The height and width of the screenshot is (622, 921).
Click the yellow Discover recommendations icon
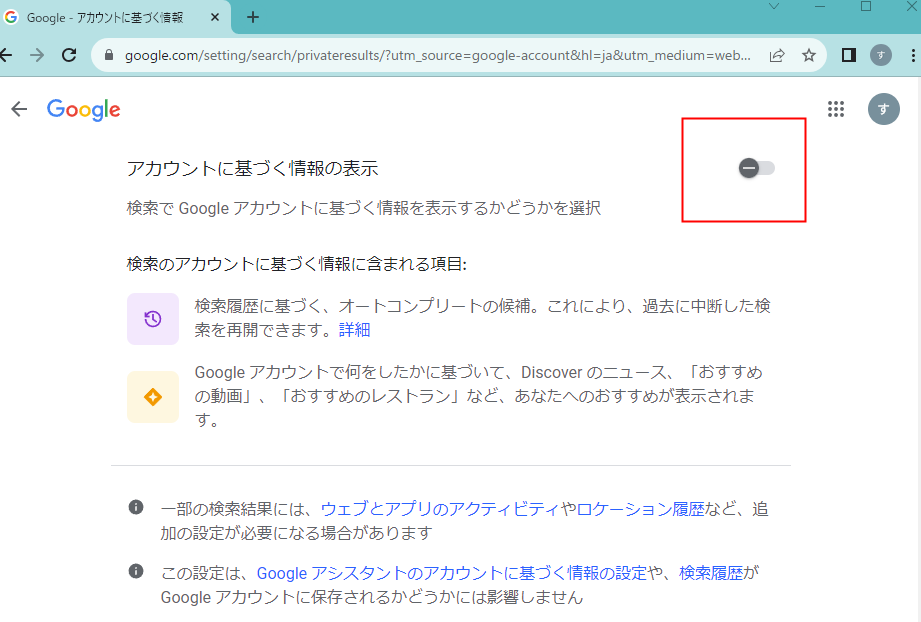[152, 397]
